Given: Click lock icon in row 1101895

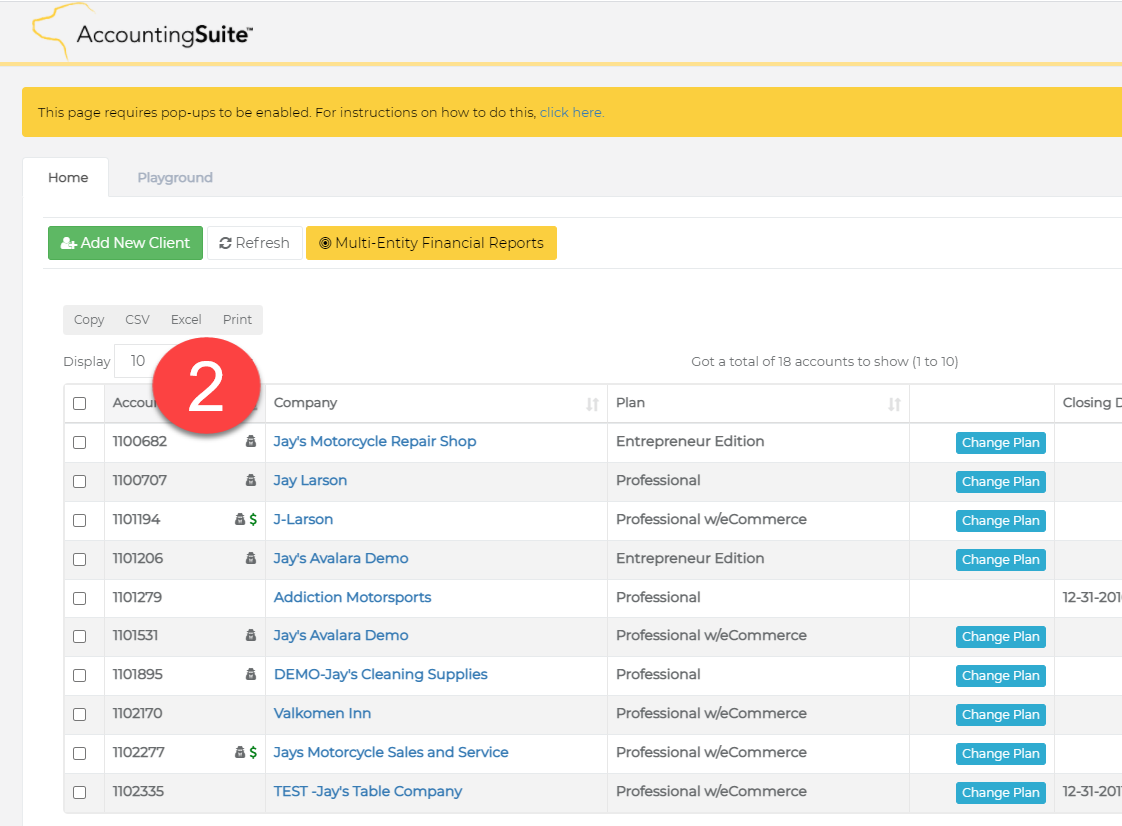Looking at the screenshot, I should click(x=250, y=674).
